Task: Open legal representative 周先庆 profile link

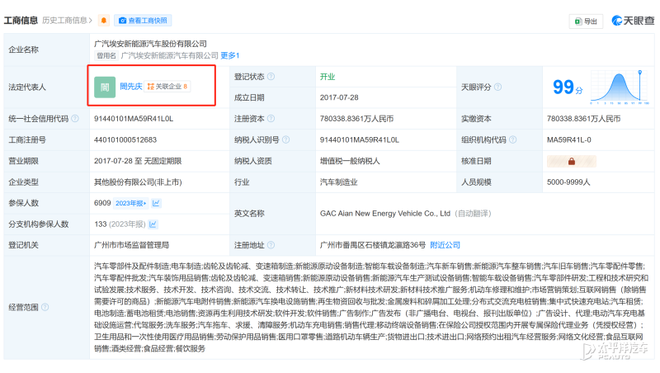Action: pos(131,86)
